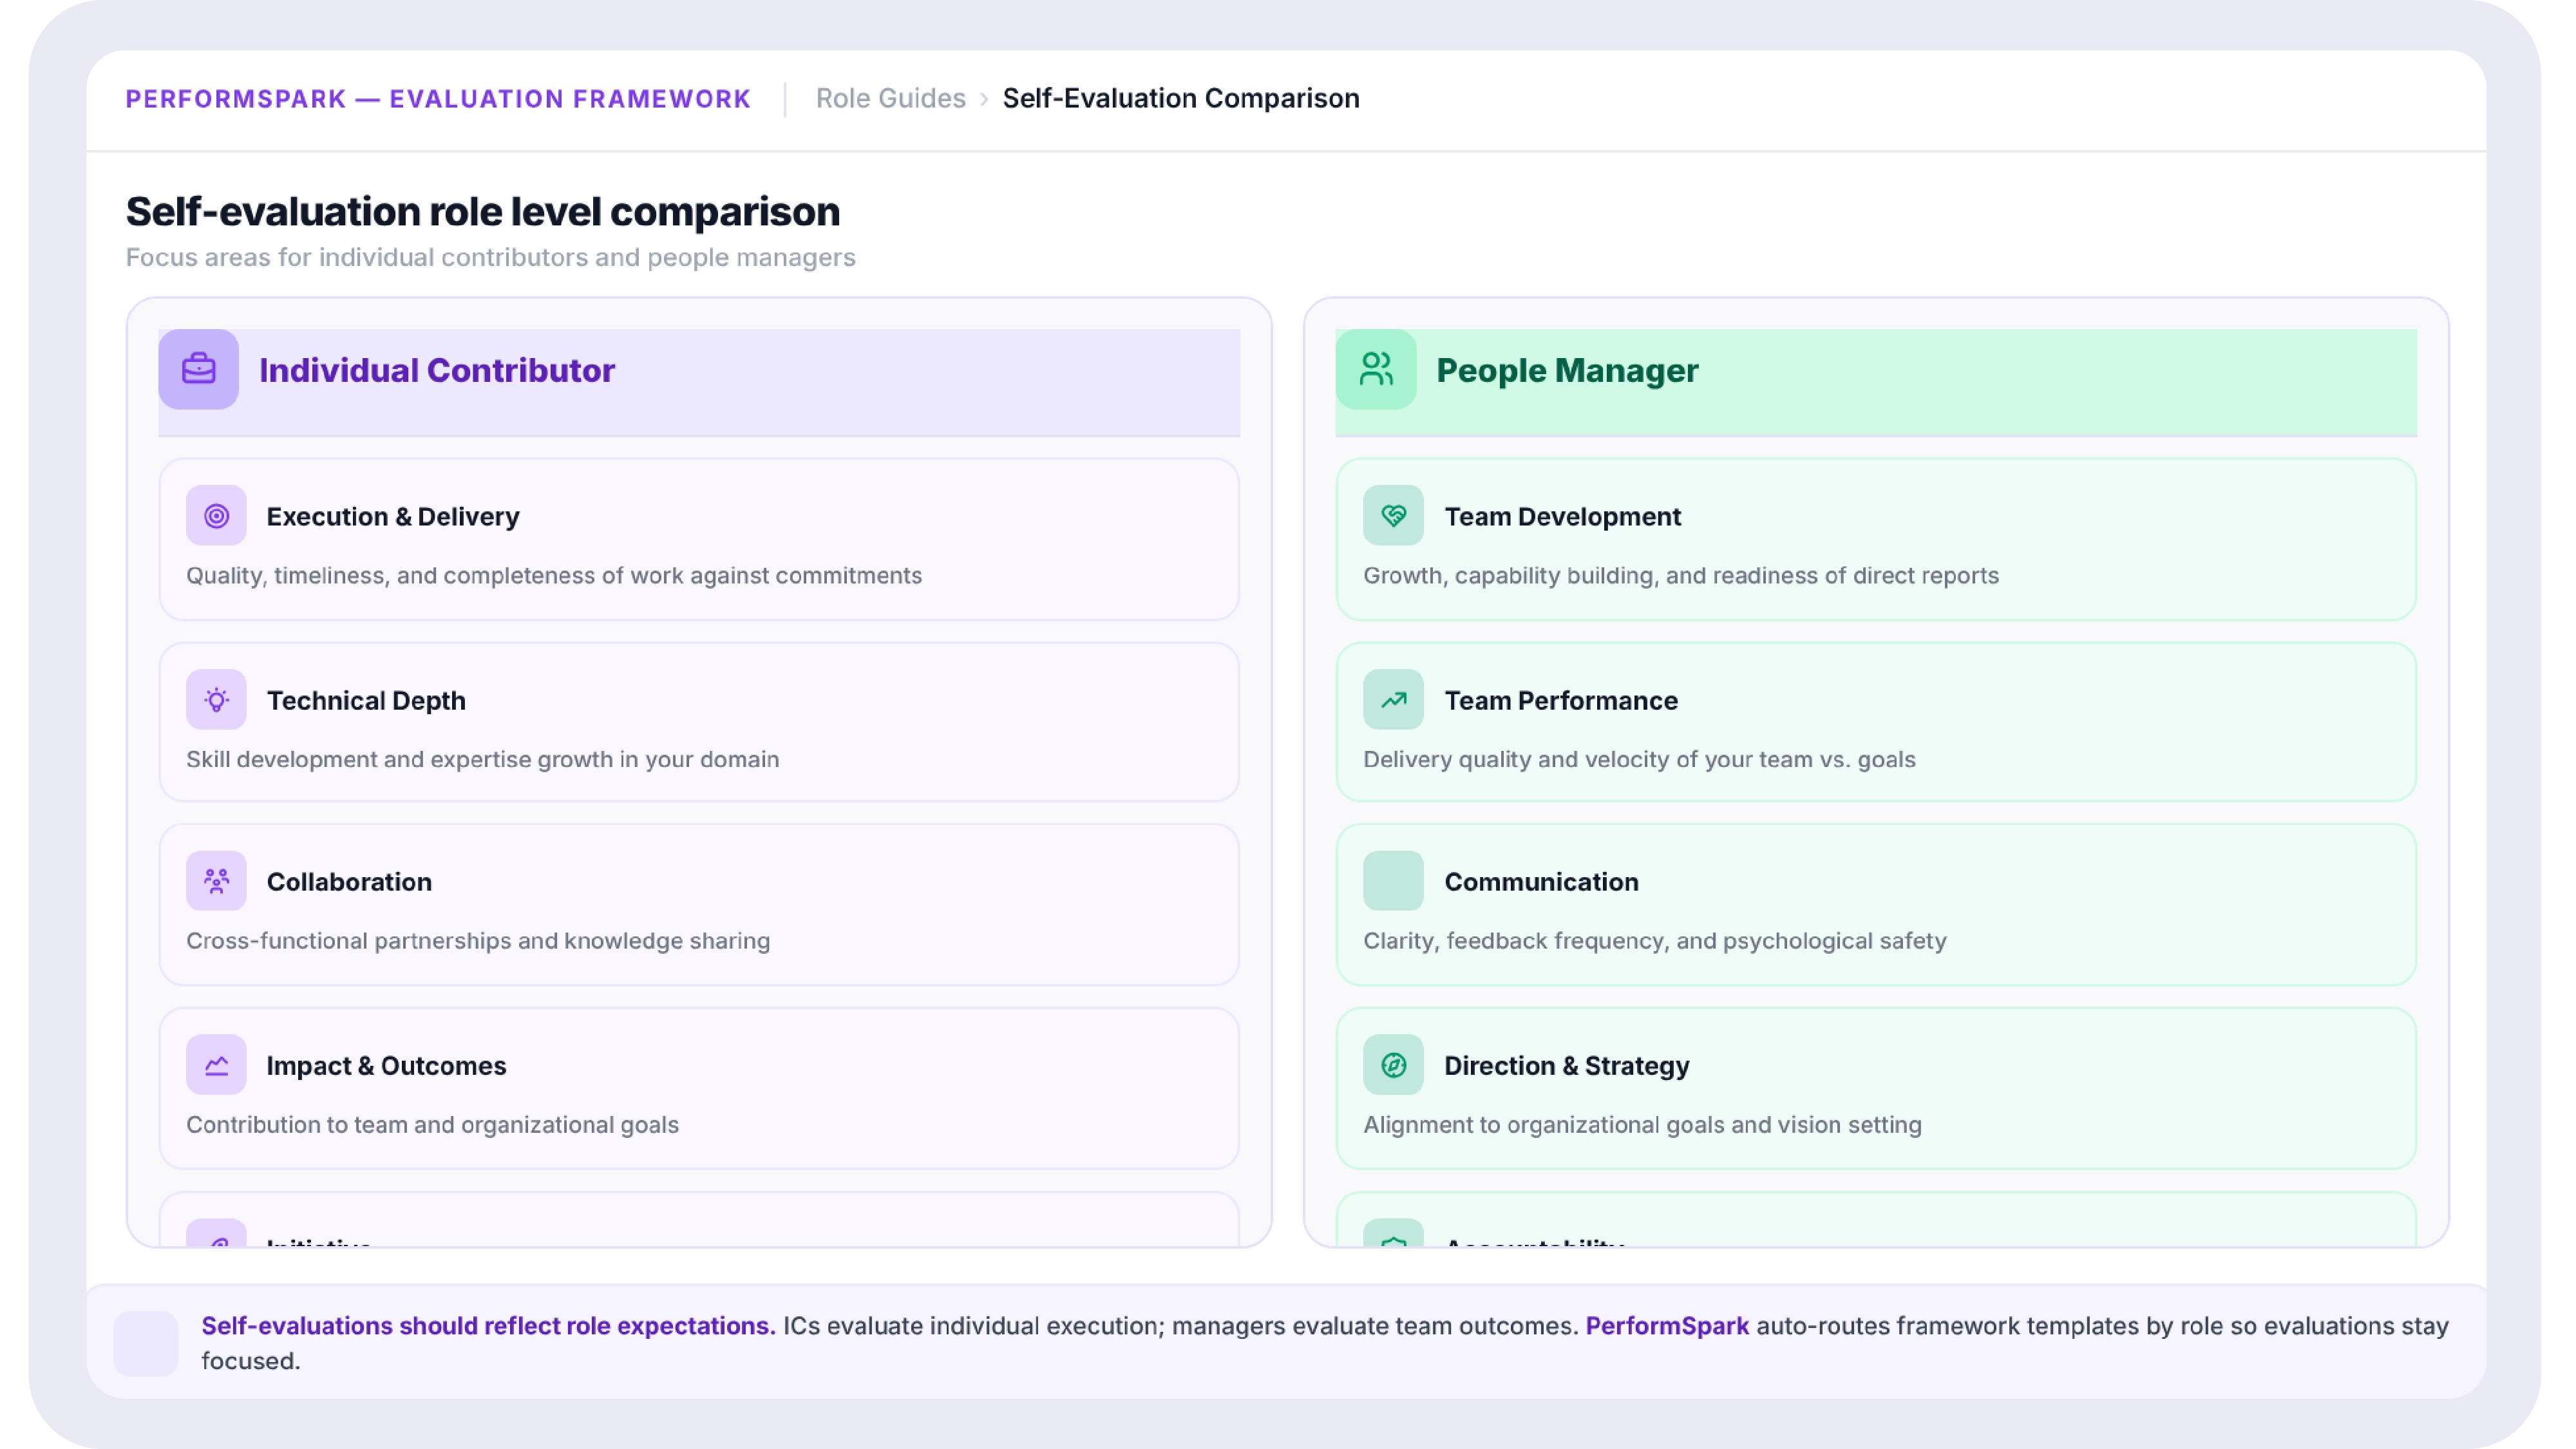Click the Team Performance title
The image size is (2576, 1449).
(1561, 700)
